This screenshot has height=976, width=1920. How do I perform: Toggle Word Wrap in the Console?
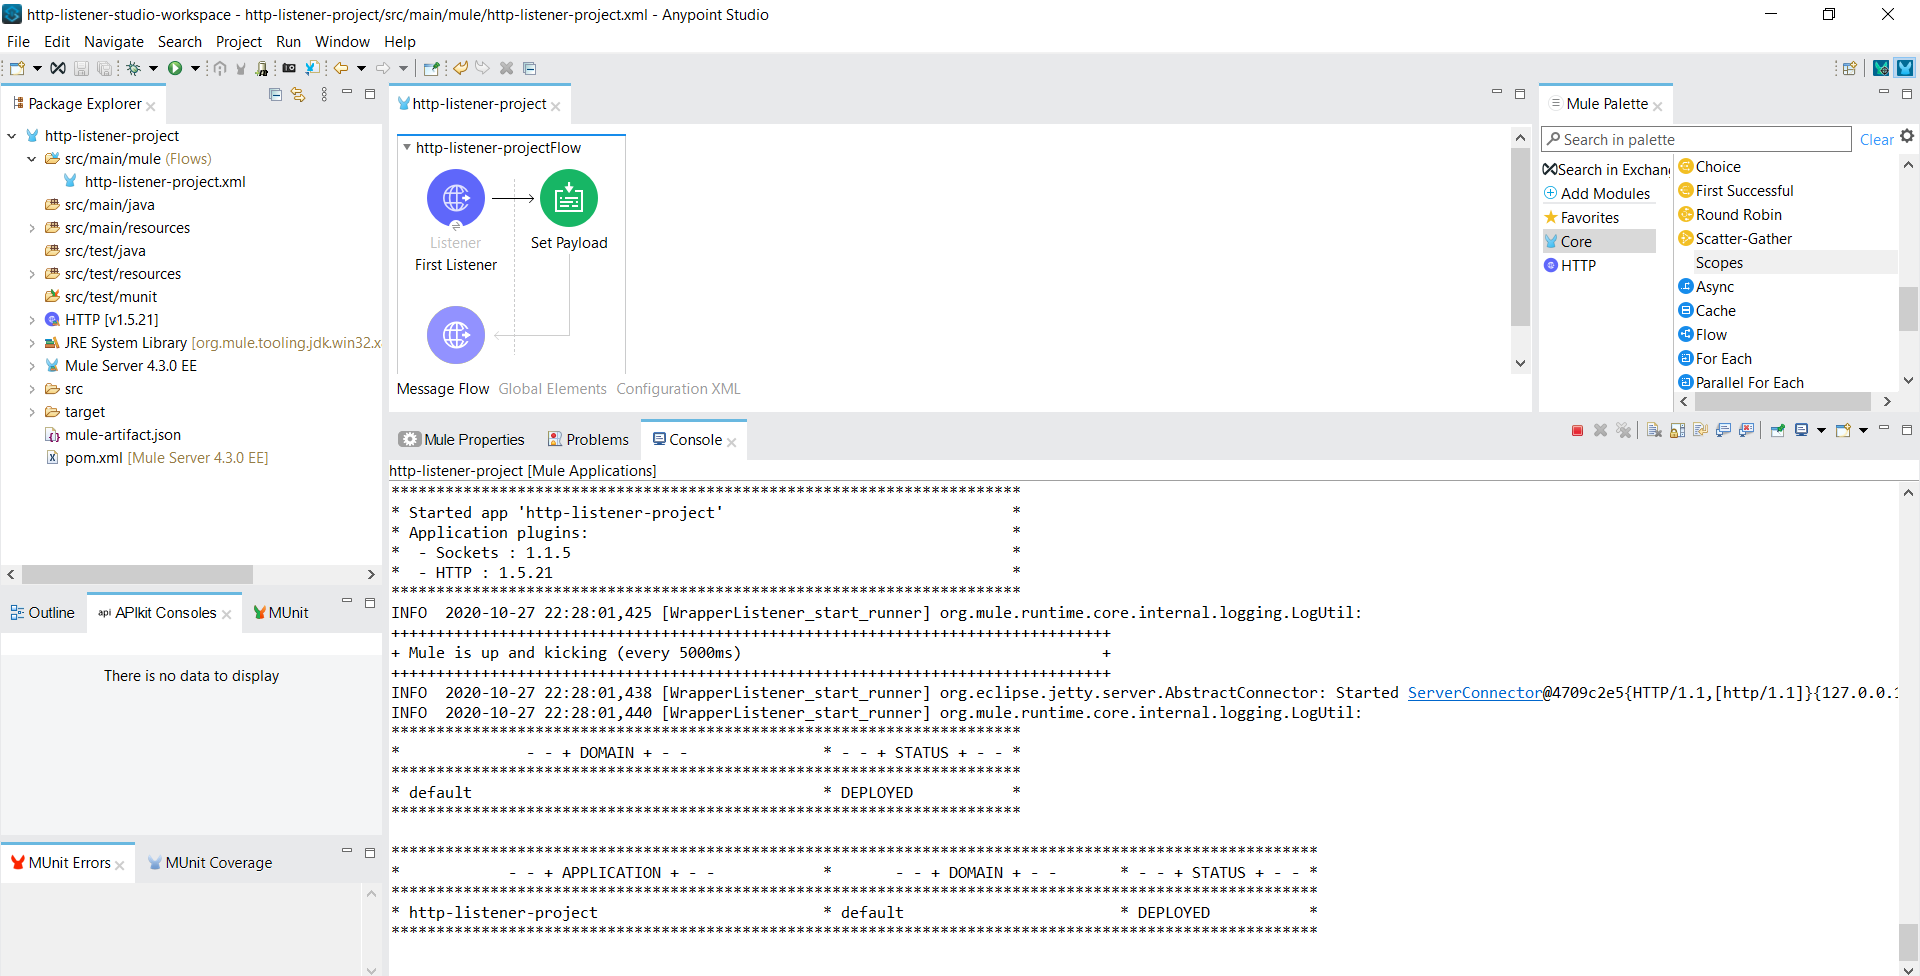1700,430
